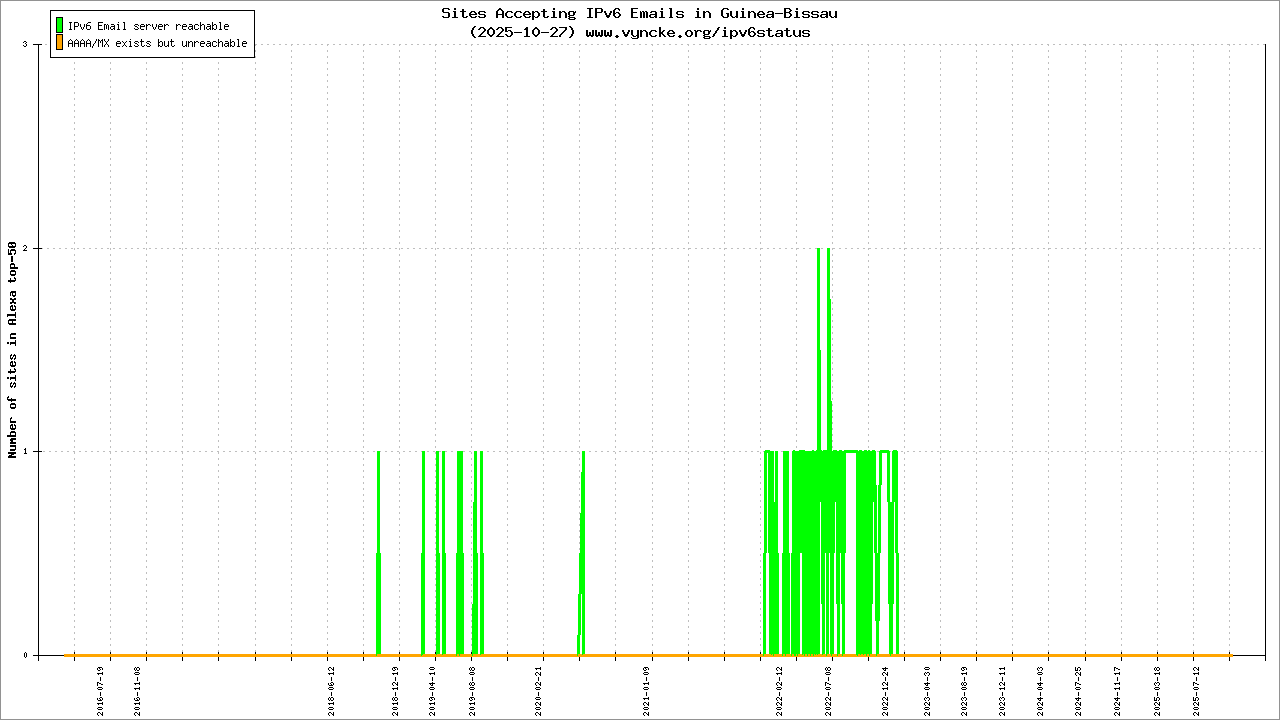1280x720 pixels.
Task: Select 'IPv6 Email server reachable' legend label
Action: (148, 26)
